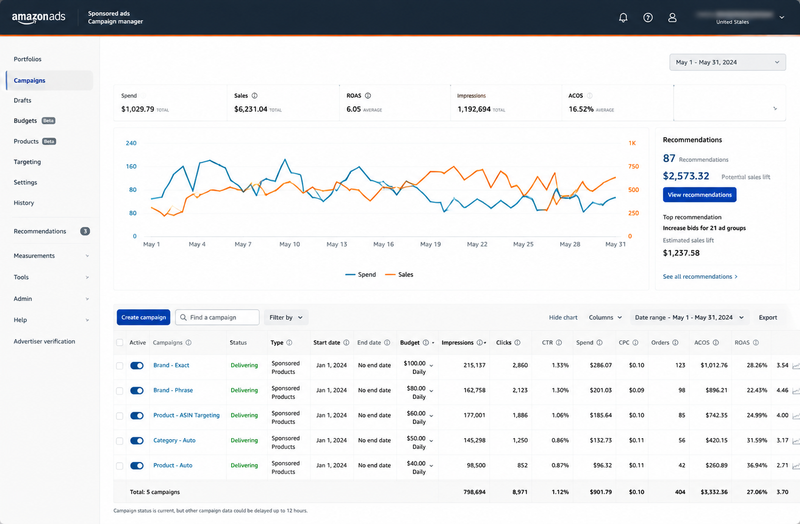This screenshot has height=524, width=800.
Task: Click the search magnifier in Find a campaign
Action: pos(183,317)
